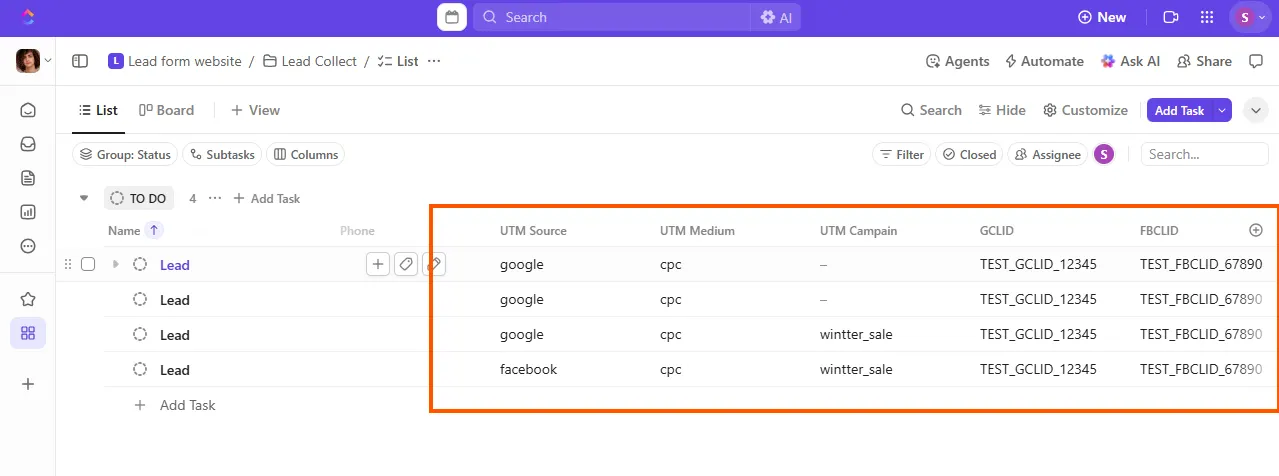Tick the first Lead row checkbox
The height and width of the screenshot is (476, 1279).
(x=88, y=264)
